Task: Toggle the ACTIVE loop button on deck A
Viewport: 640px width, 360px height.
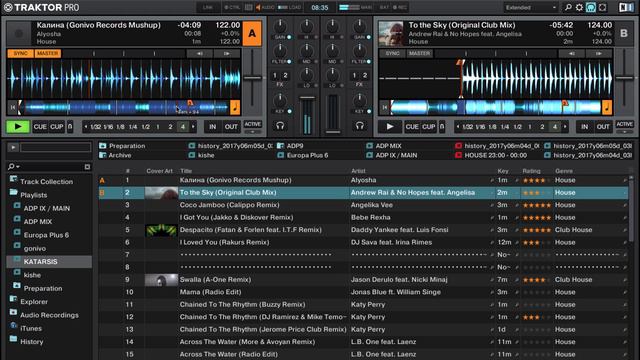Action: tap(253, 124)
